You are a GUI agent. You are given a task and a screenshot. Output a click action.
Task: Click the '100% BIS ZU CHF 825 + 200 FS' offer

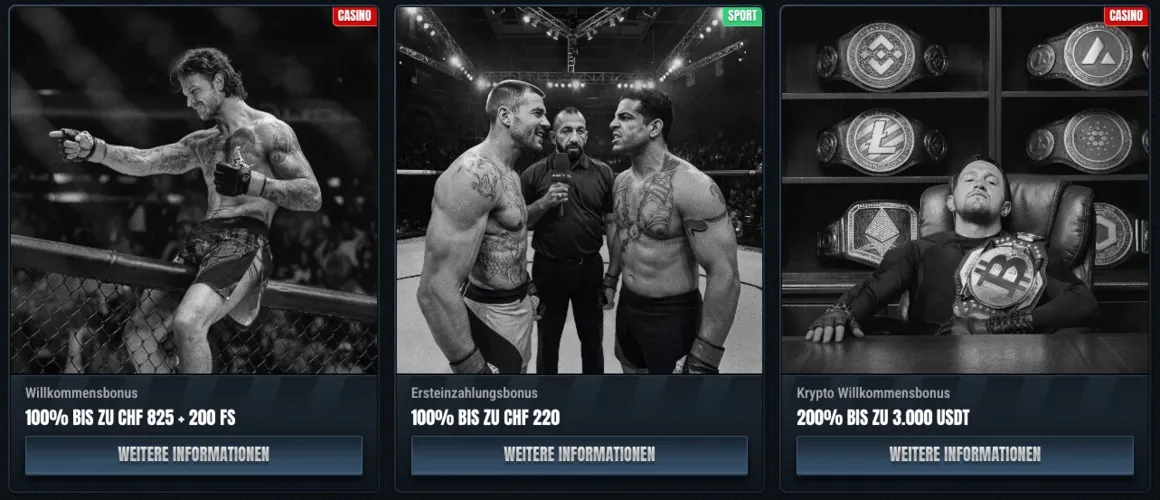click(x=130, y=418)
